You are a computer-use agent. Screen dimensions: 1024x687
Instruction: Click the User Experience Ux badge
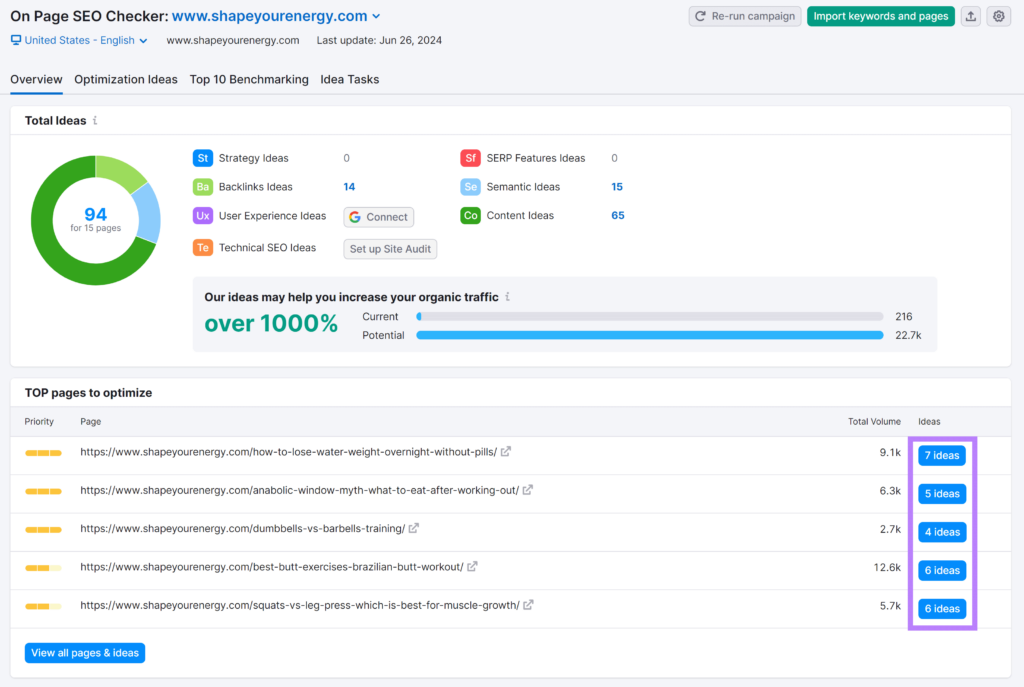click(202, 216)
